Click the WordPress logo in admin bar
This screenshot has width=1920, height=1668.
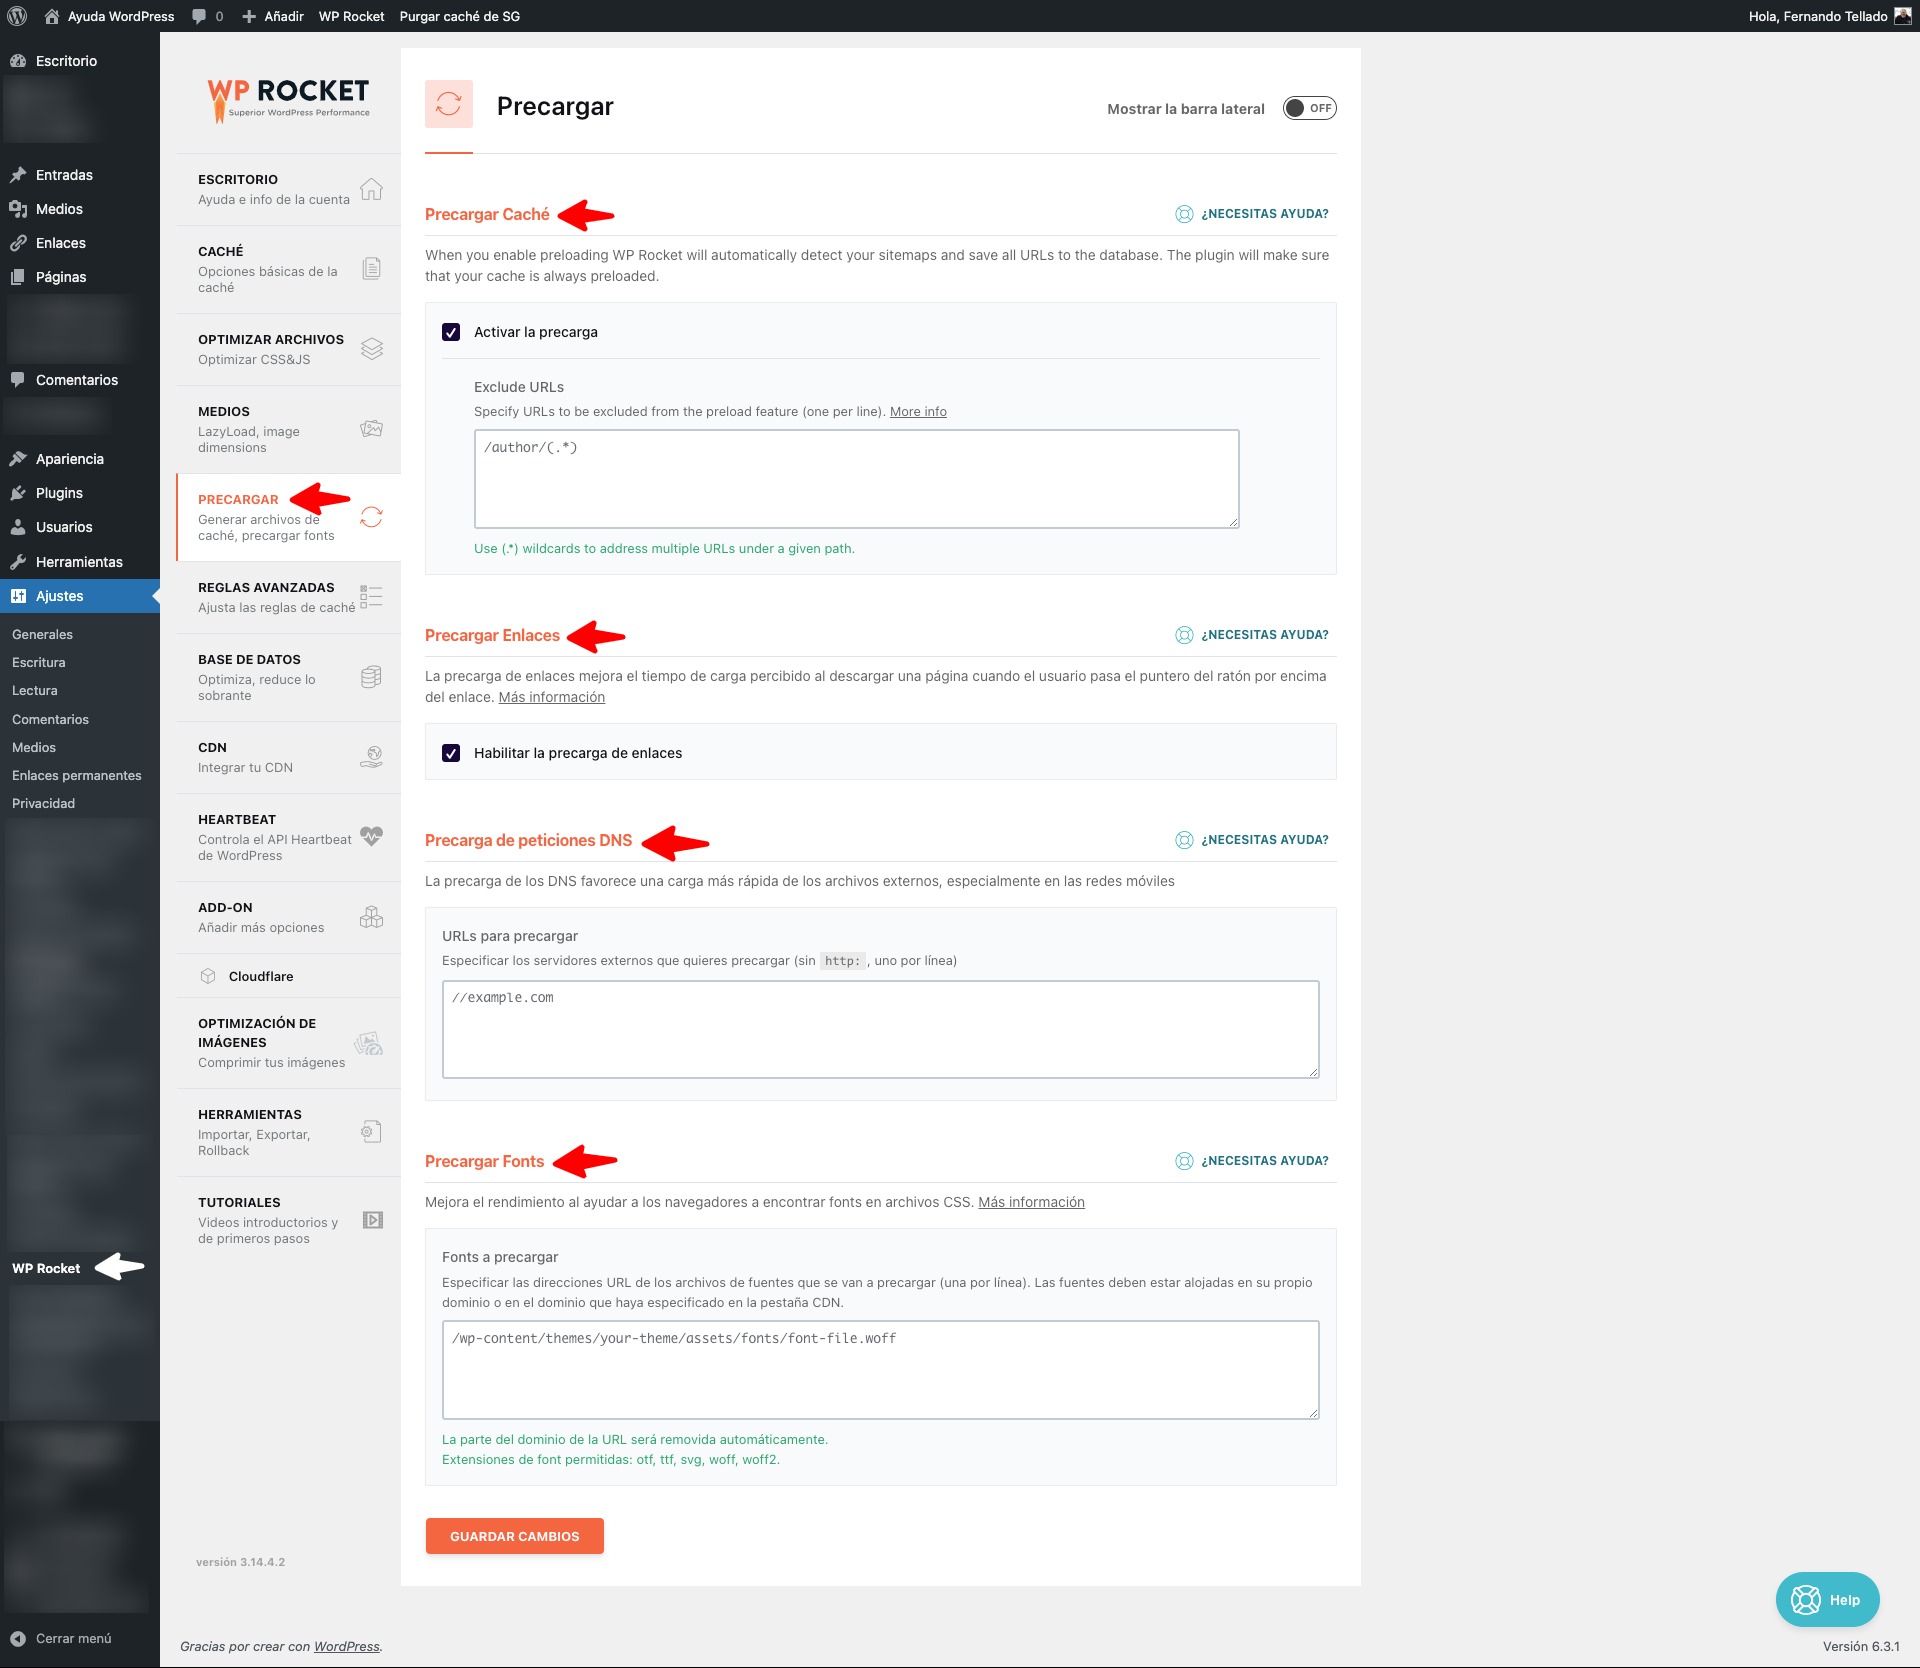pyautogui.click(x=17, y=16)
